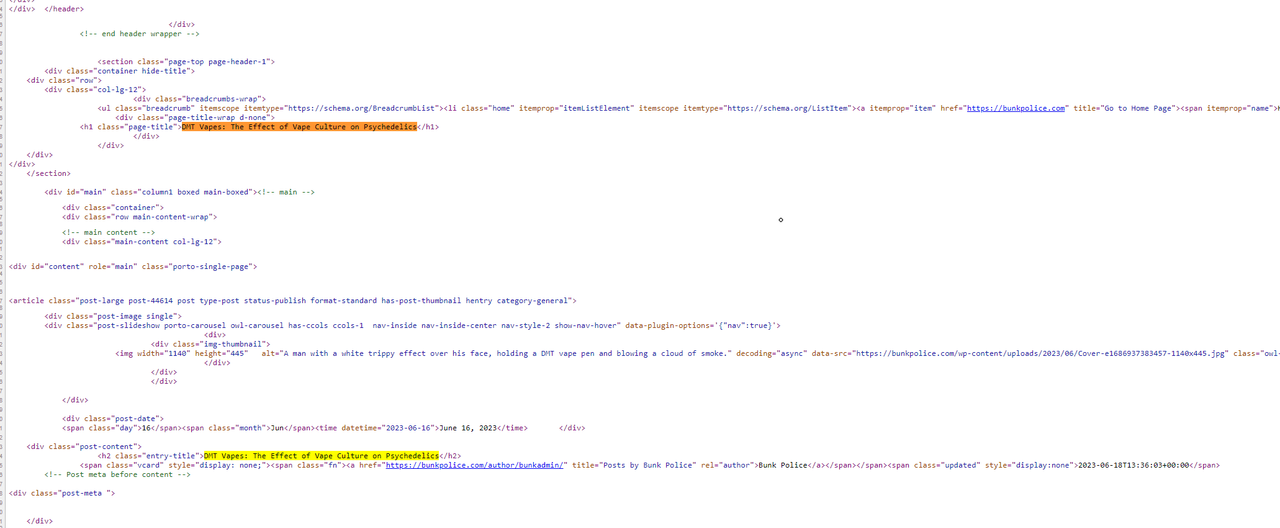Click the article 'post-large post-44614' tag

click(292, 300)
